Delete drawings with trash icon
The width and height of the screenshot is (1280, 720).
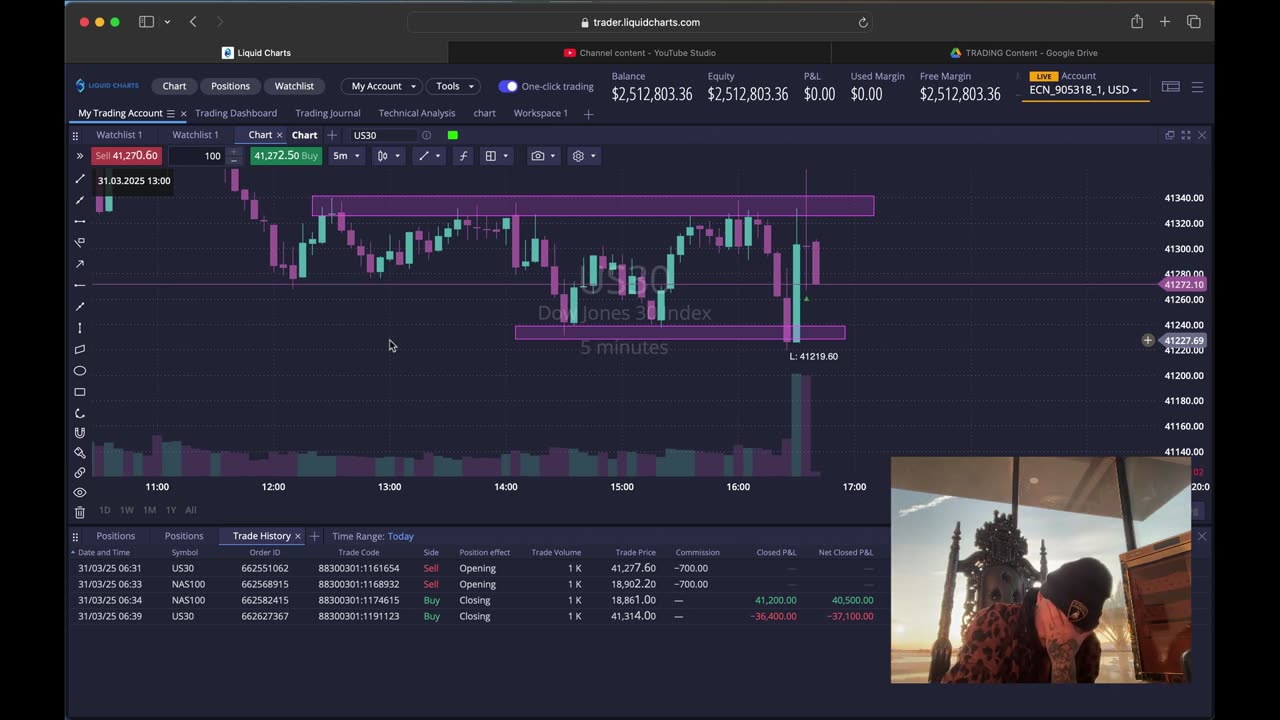click(x=80, y=512)
